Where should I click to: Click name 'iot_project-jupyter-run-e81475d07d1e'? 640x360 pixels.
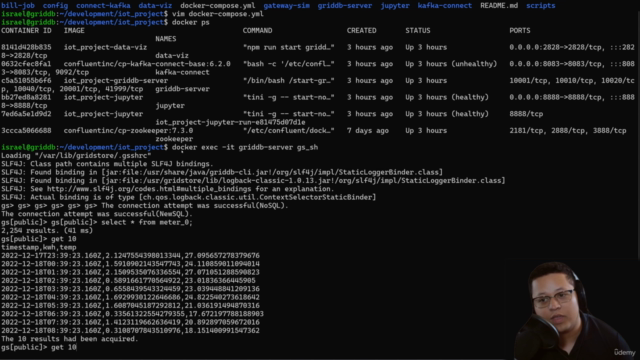(x=230, y=122)
